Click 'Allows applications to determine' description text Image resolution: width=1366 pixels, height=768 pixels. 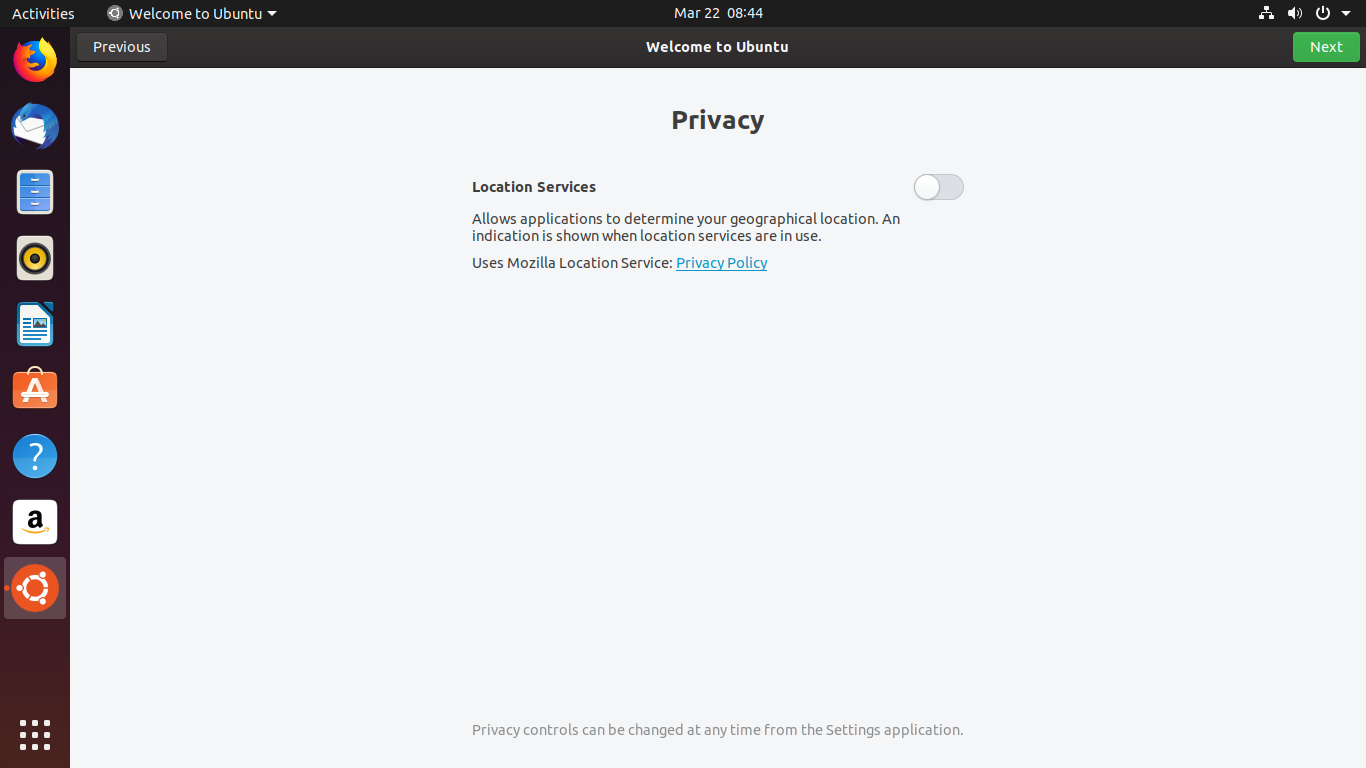pyautogui.click(x=686, y=227)
